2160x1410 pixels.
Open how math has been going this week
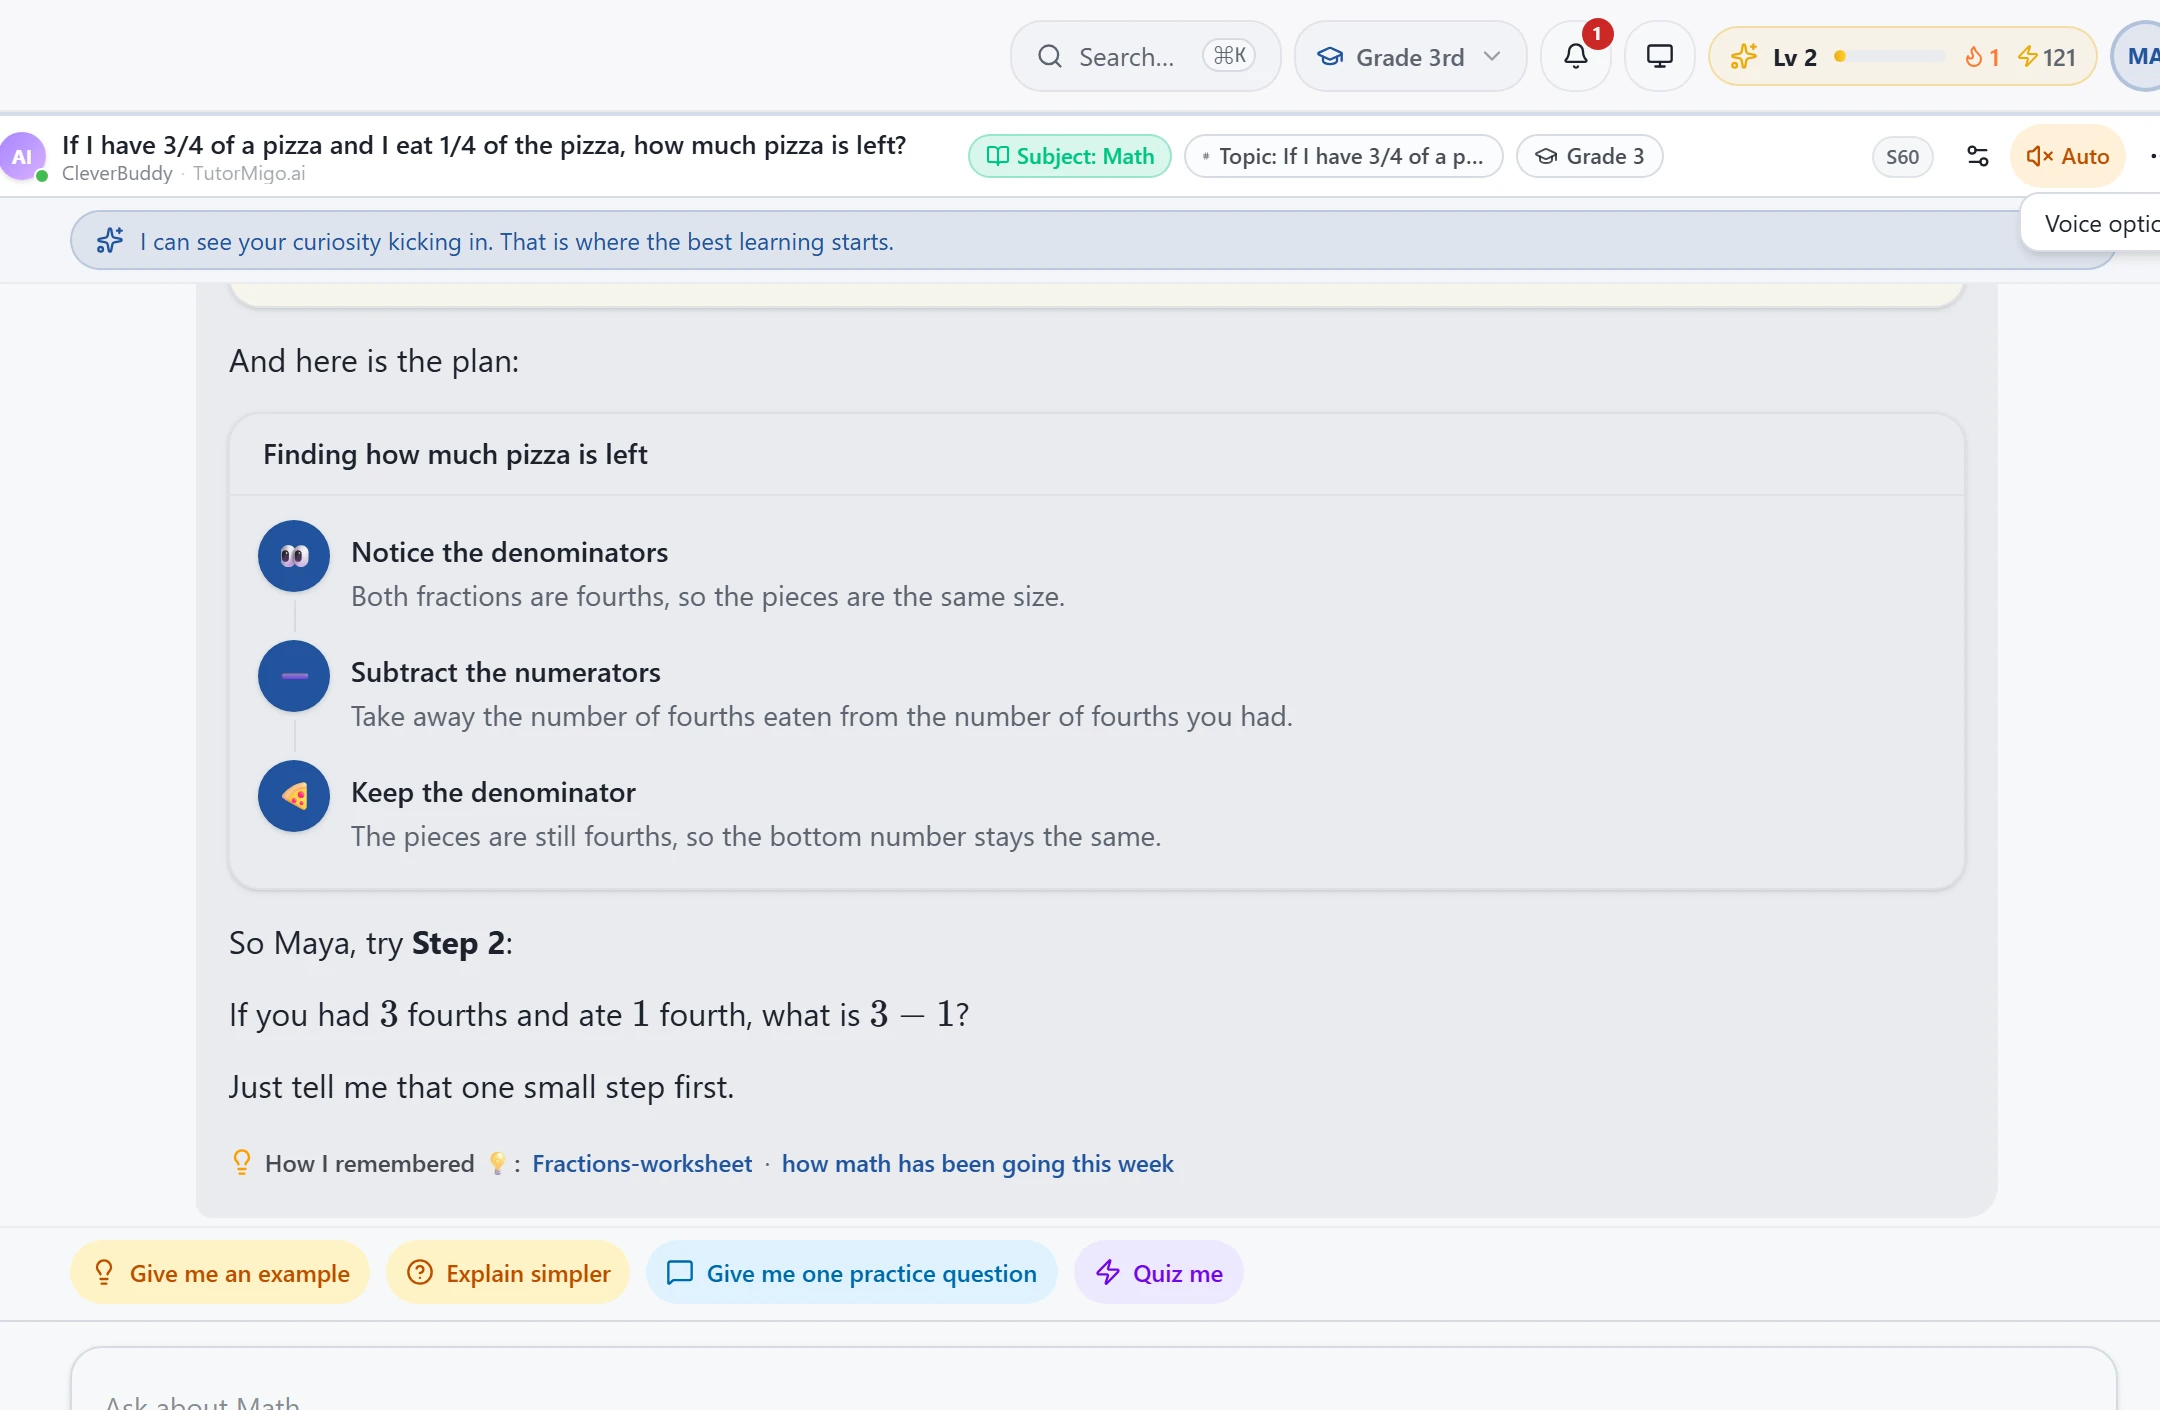pos(978,1164)
